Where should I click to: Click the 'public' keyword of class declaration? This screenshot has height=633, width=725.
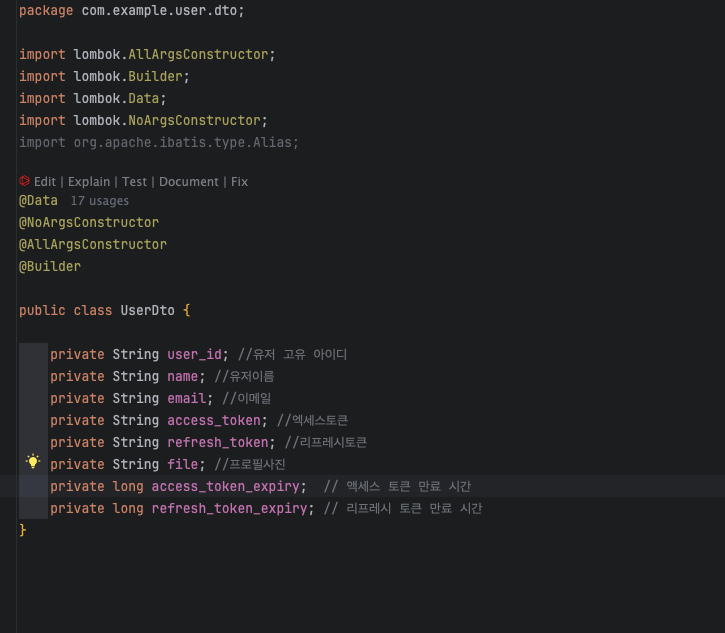point(42,310)
